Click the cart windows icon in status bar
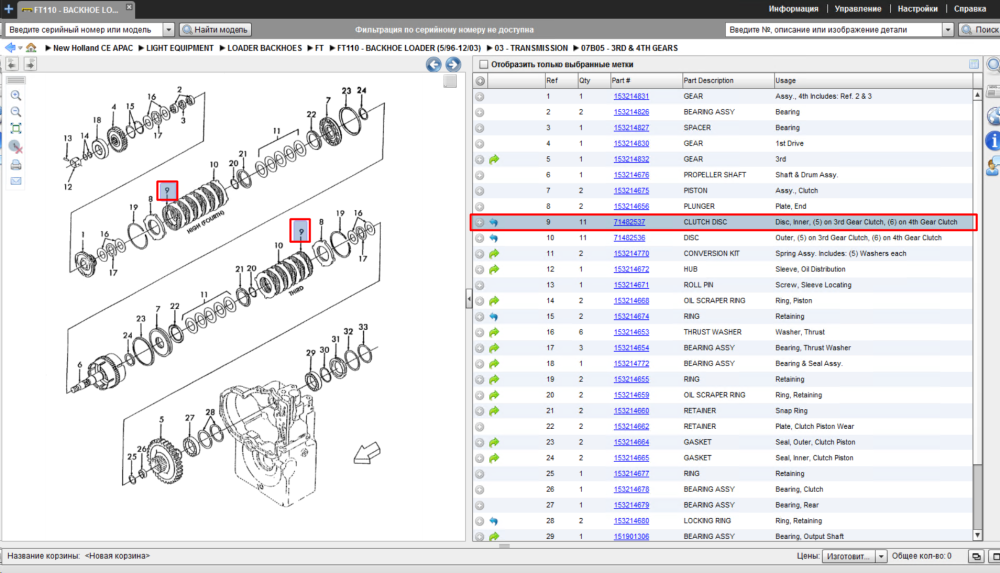 tap(976, 556)
